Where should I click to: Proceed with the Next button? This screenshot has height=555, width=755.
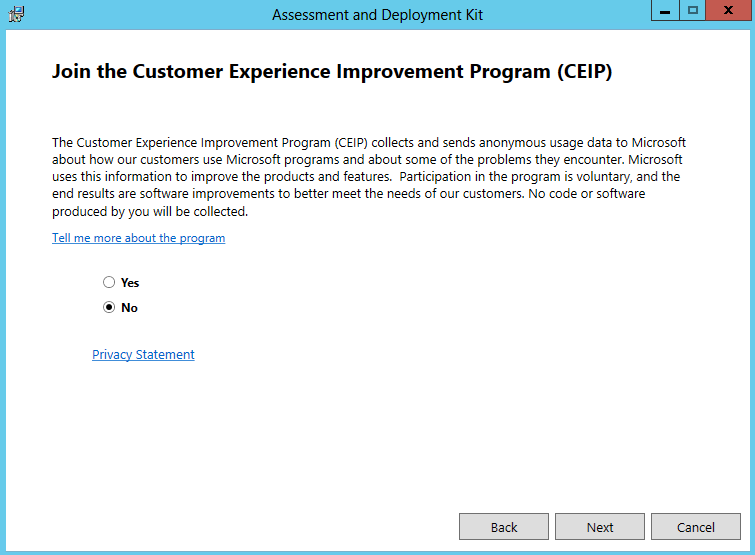[x=599, y=527]
